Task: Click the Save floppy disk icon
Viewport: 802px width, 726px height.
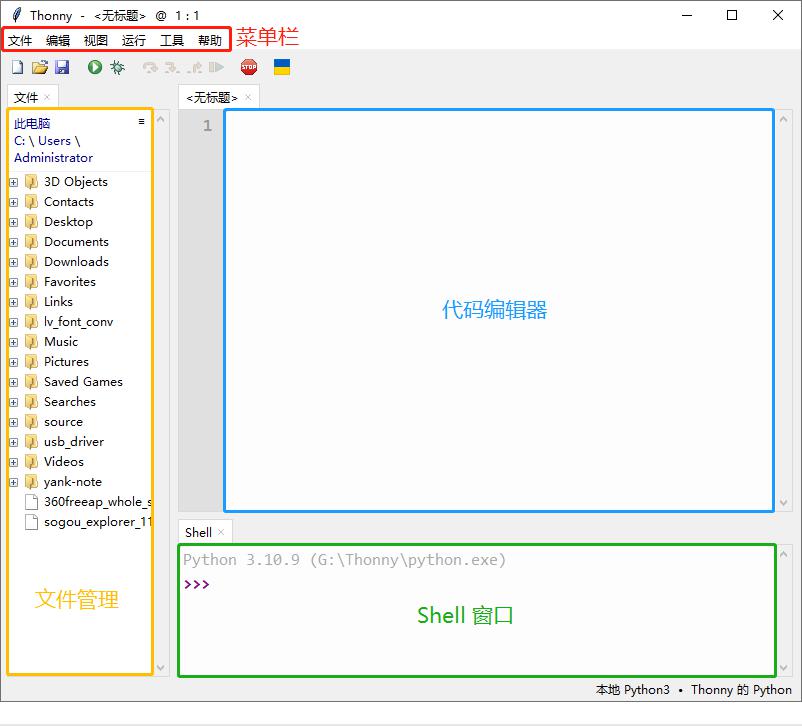Action: tap(62, 67)
